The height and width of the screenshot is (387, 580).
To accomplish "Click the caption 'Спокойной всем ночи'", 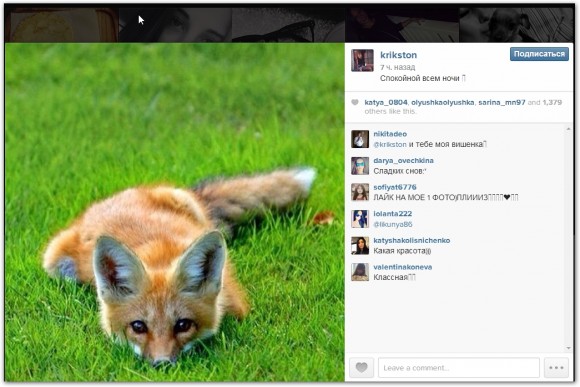I will pyautogui.click(x=419, y=78).
